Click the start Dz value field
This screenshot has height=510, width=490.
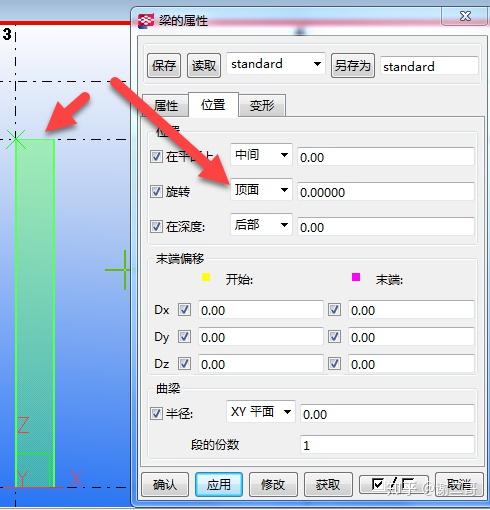click(x=261, y=364)
